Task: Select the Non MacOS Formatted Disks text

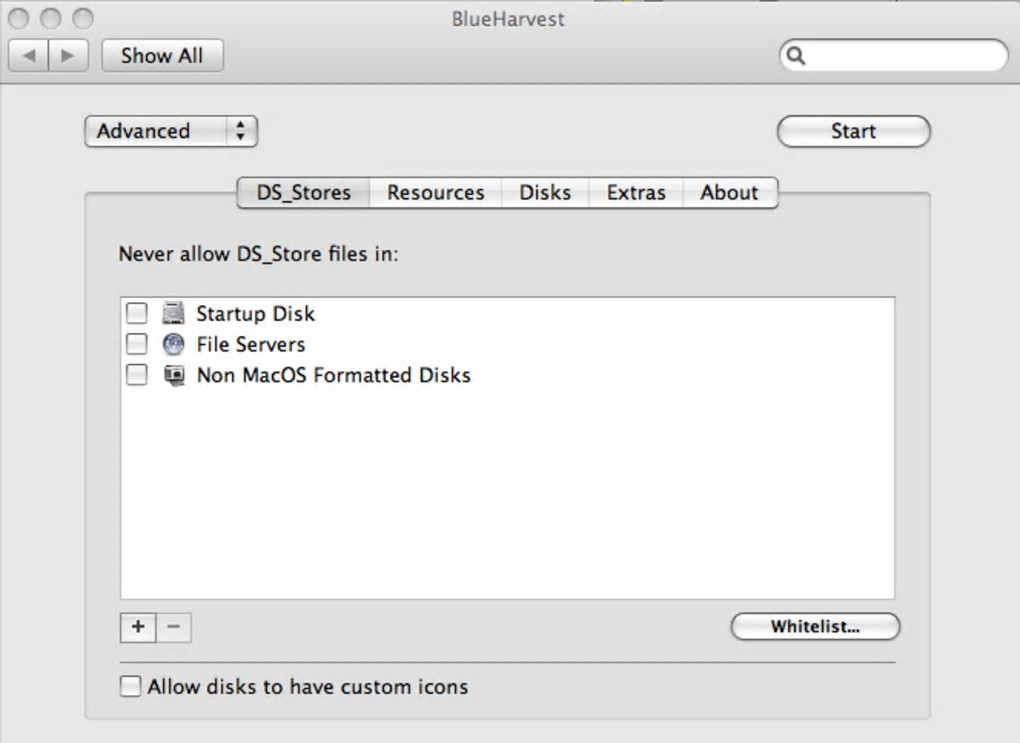Action: point(334,375)
